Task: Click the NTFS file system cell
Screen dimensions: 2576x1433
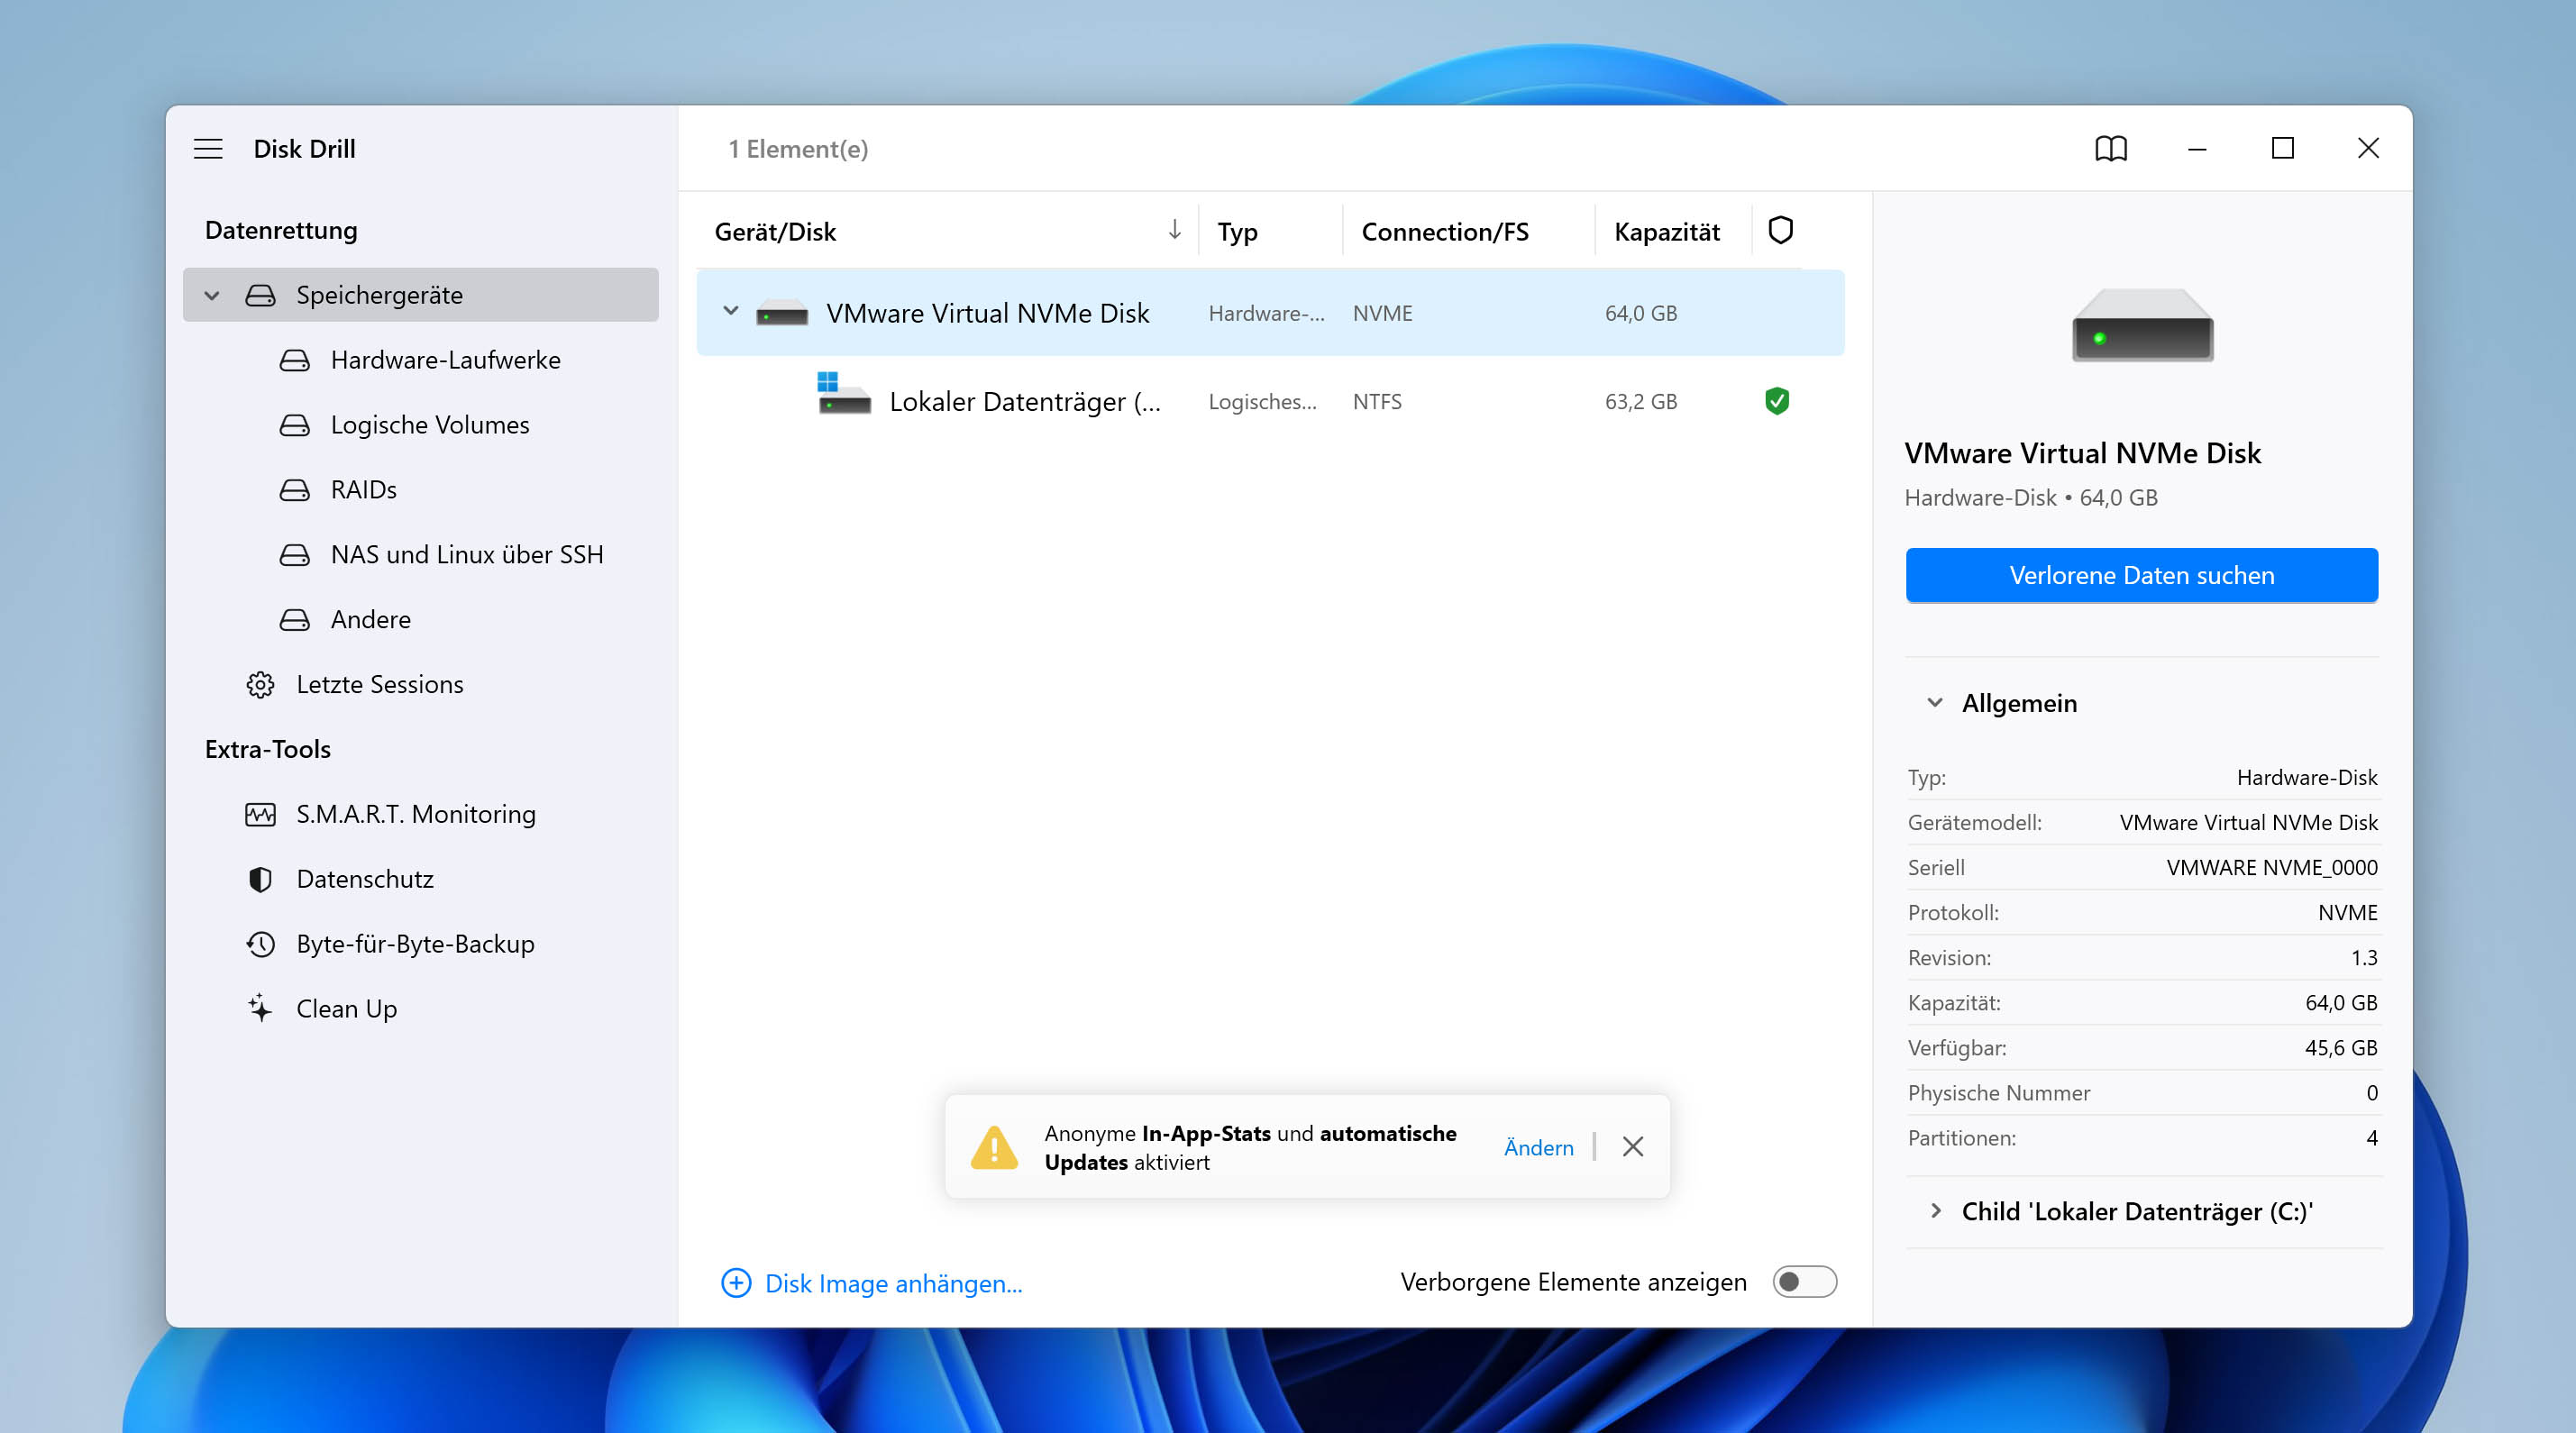Action: [x=1377, y=401]
